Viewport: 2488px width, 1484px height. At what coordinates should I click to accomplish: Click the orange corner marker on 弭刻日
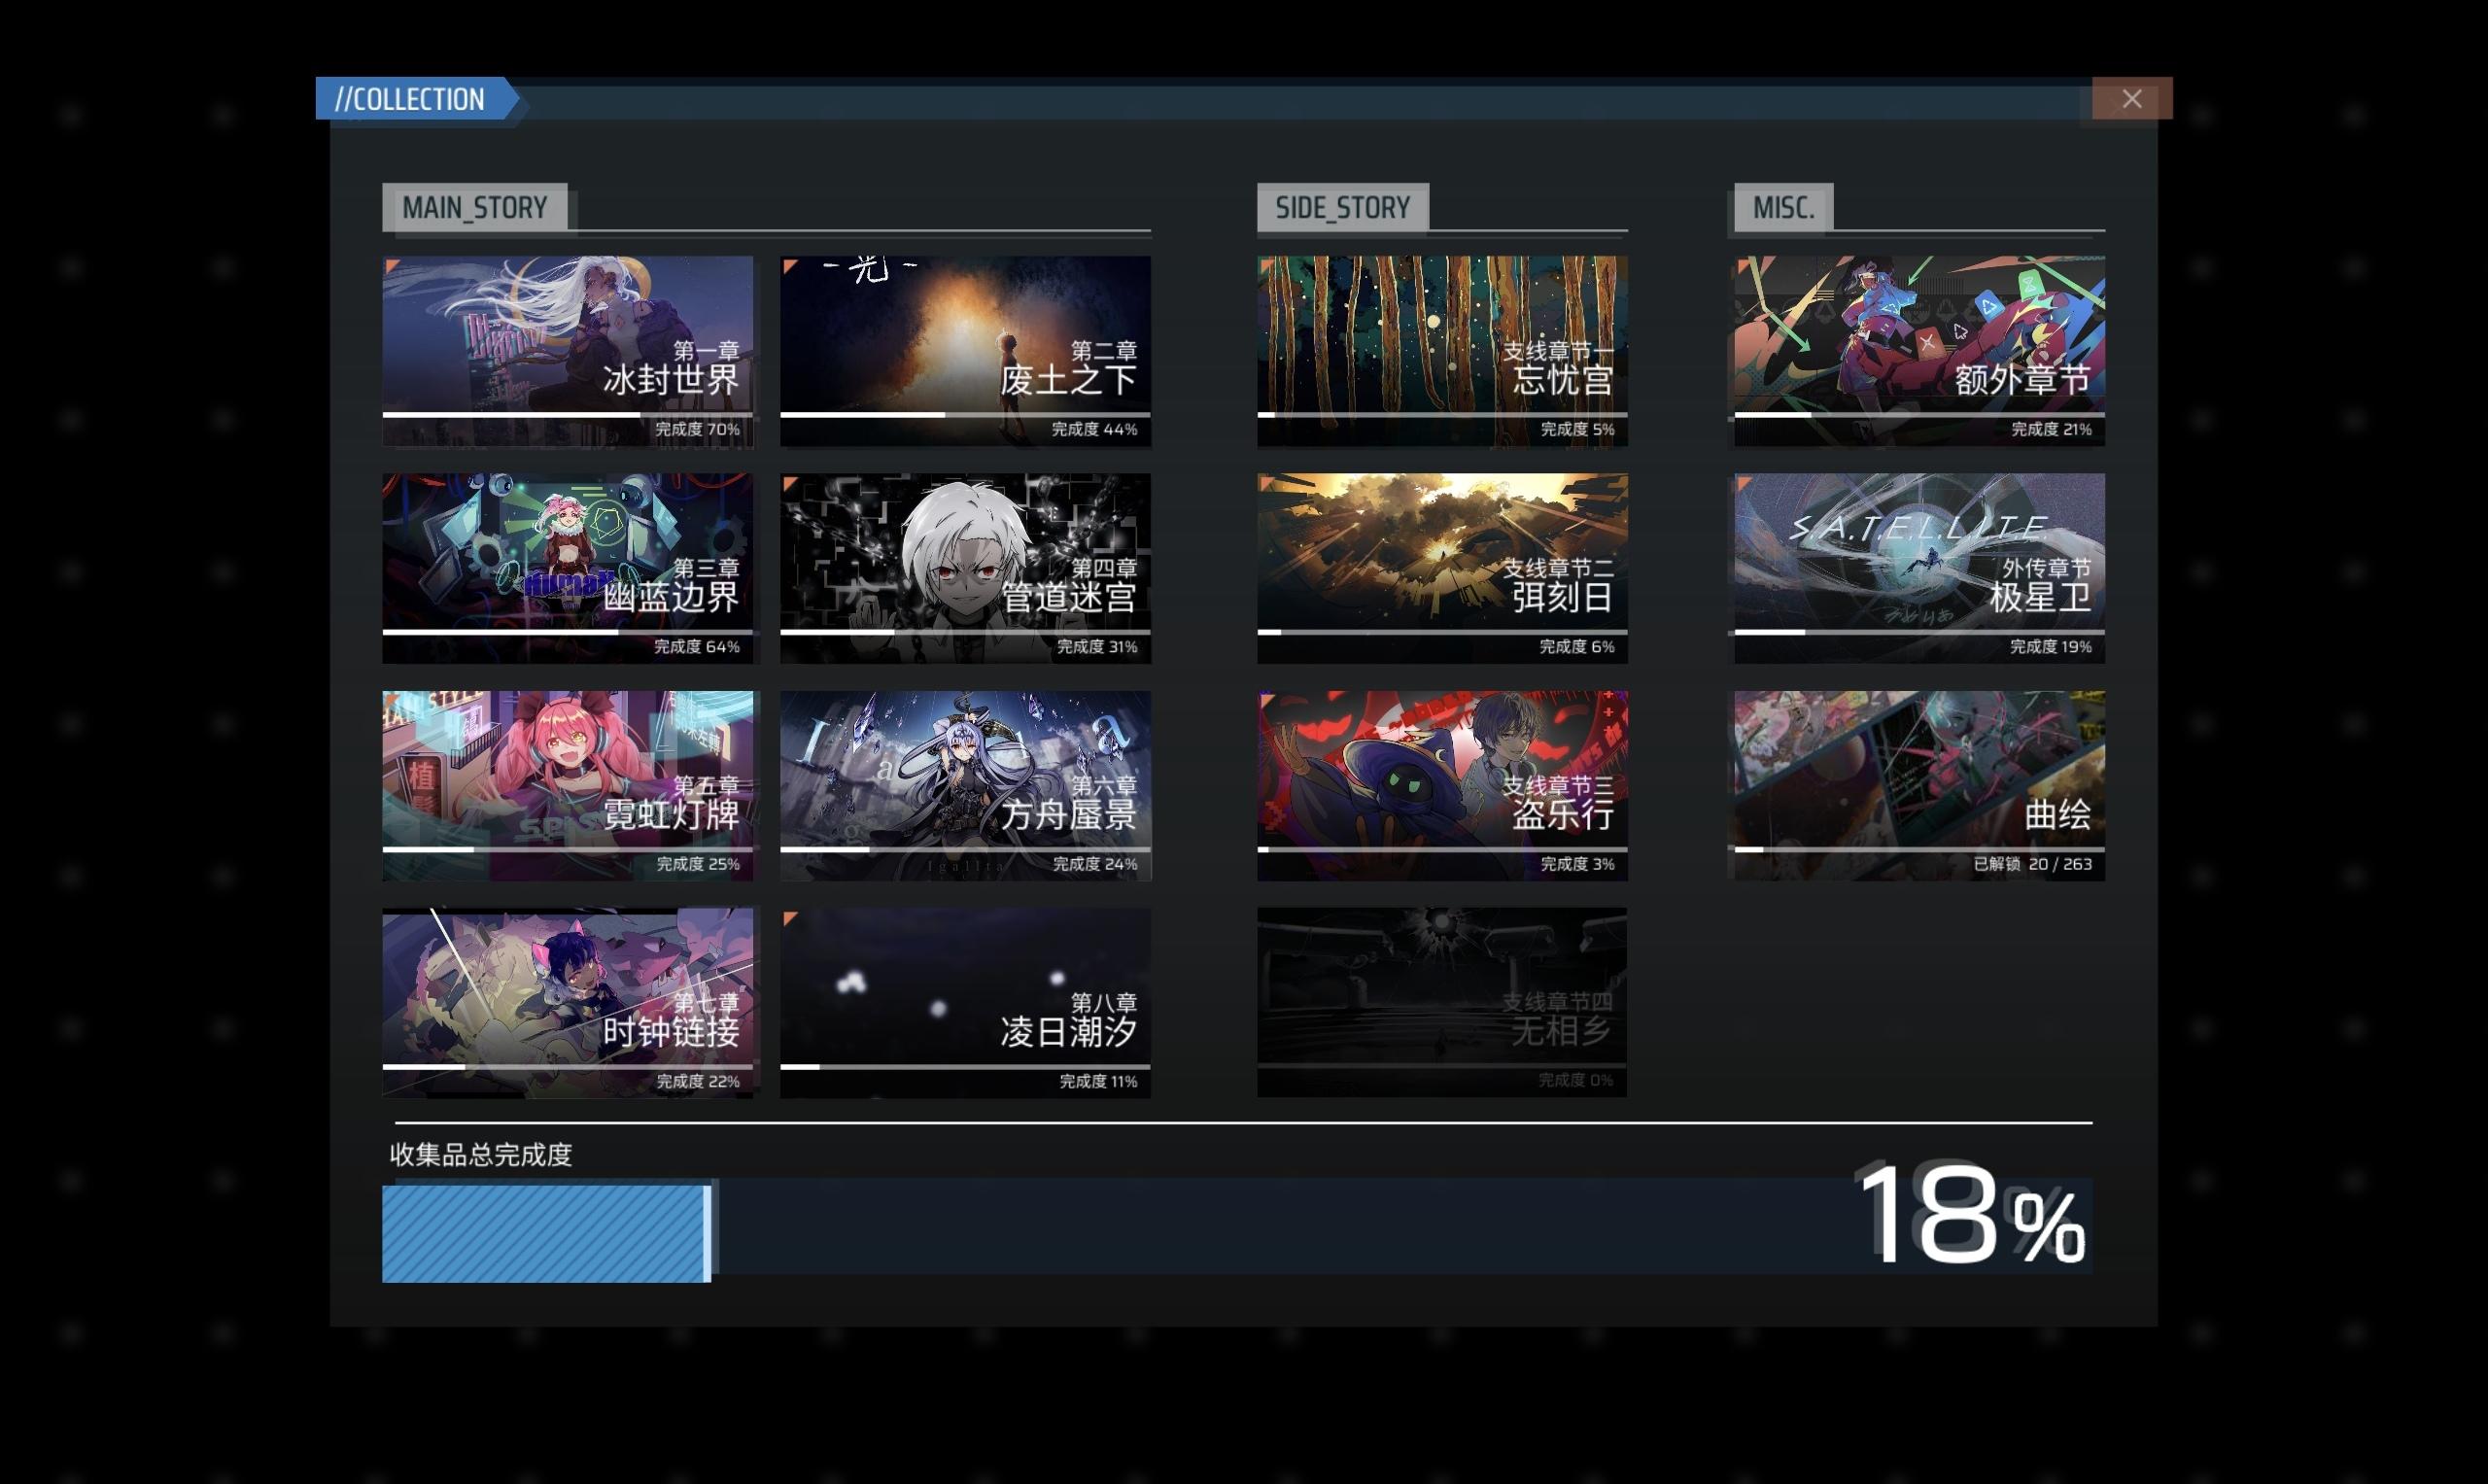pos(1266,483)
